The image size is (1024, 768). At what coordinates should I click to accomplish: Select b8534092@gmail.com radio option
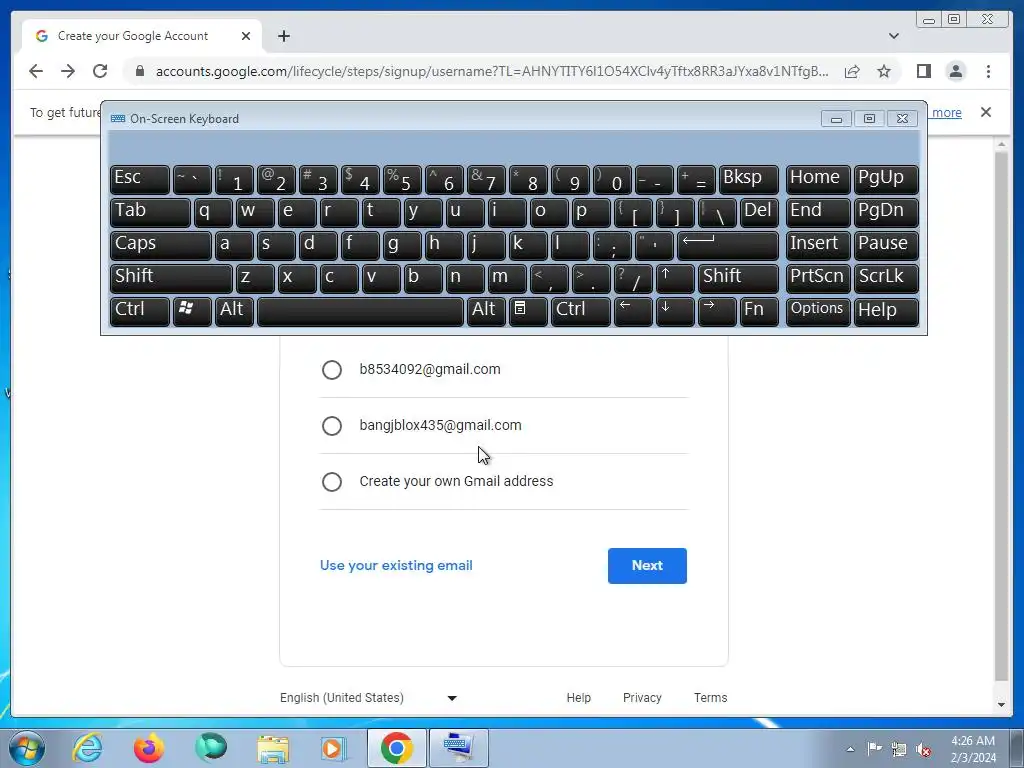332,370
